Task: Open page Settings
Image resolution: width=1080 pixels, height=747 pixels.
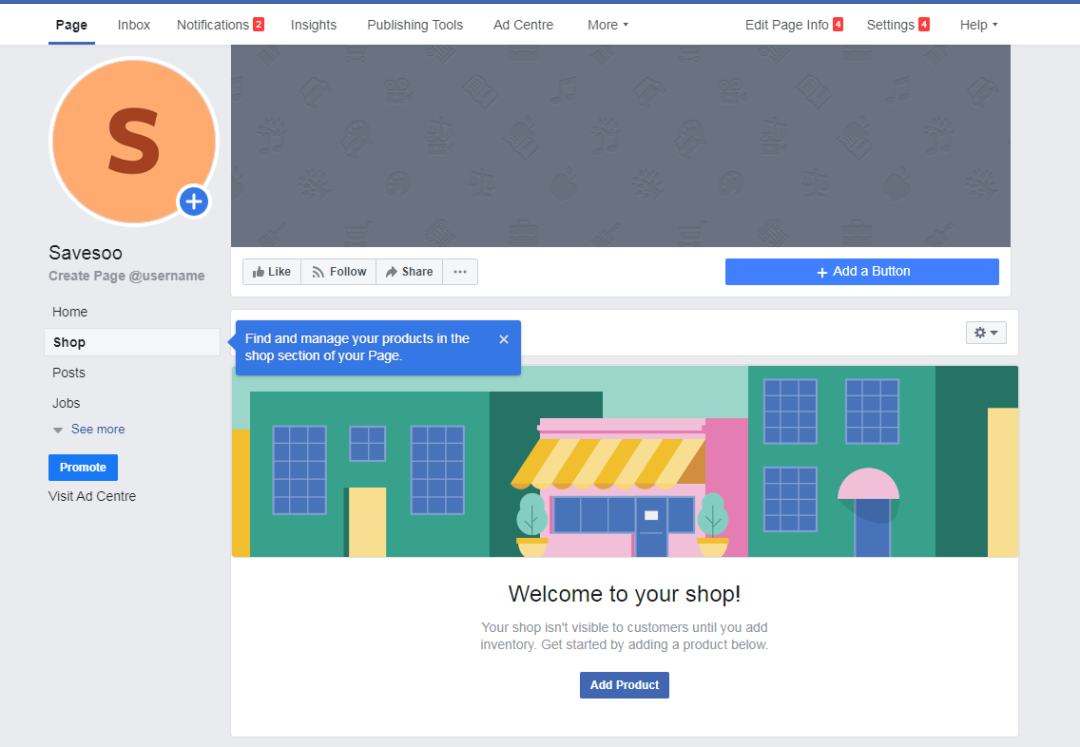Action: click(897, 25)
